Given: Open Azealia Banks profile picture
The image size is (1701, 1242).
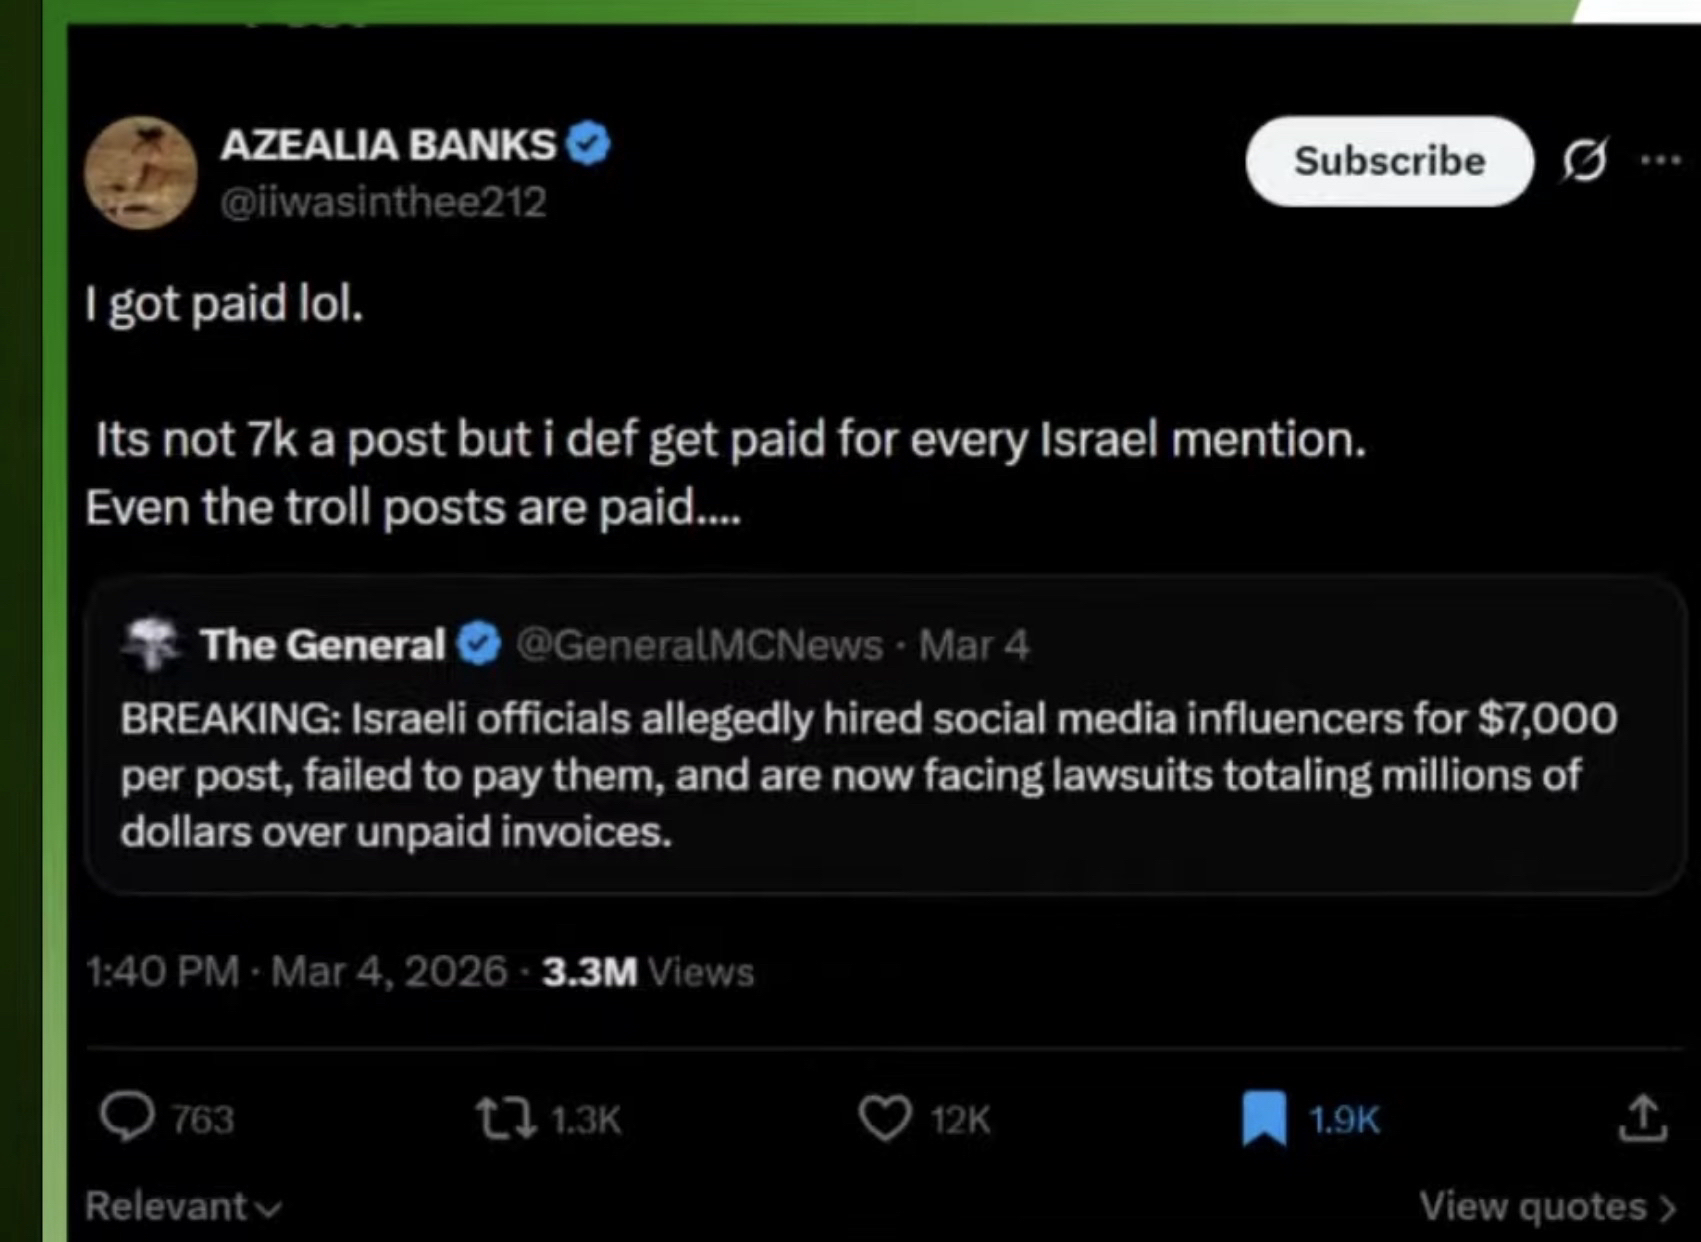Looking at the screenshot, I should (140, 172).
